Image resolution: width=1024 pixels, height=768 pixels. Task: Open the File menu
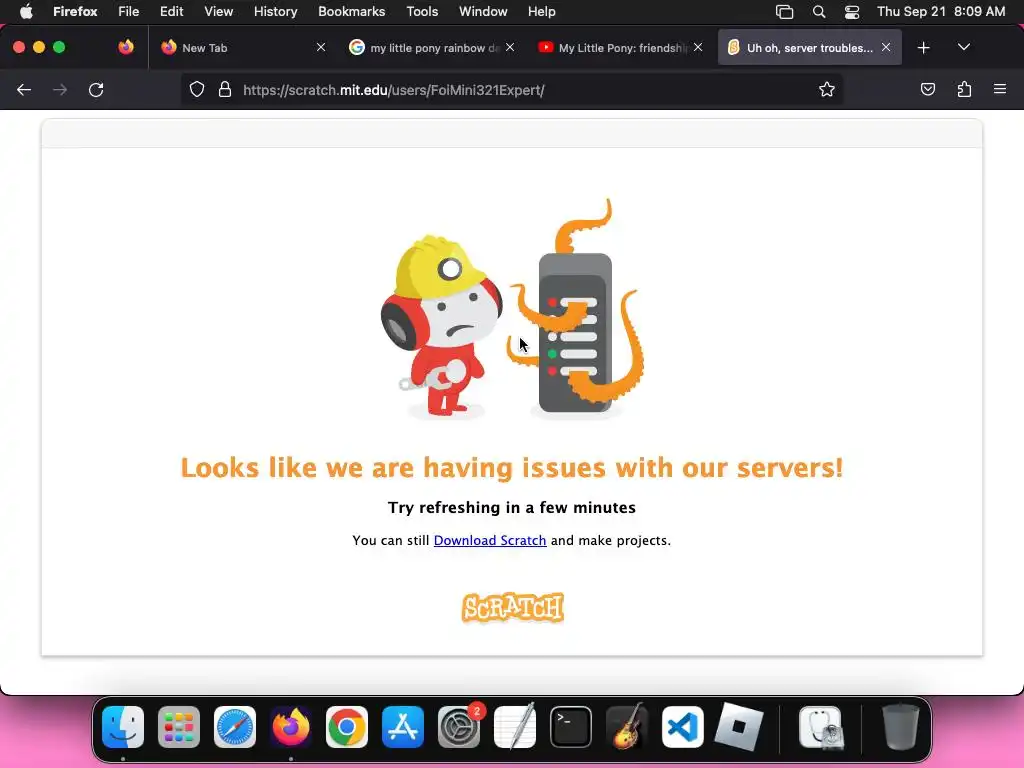pos(129,12)
